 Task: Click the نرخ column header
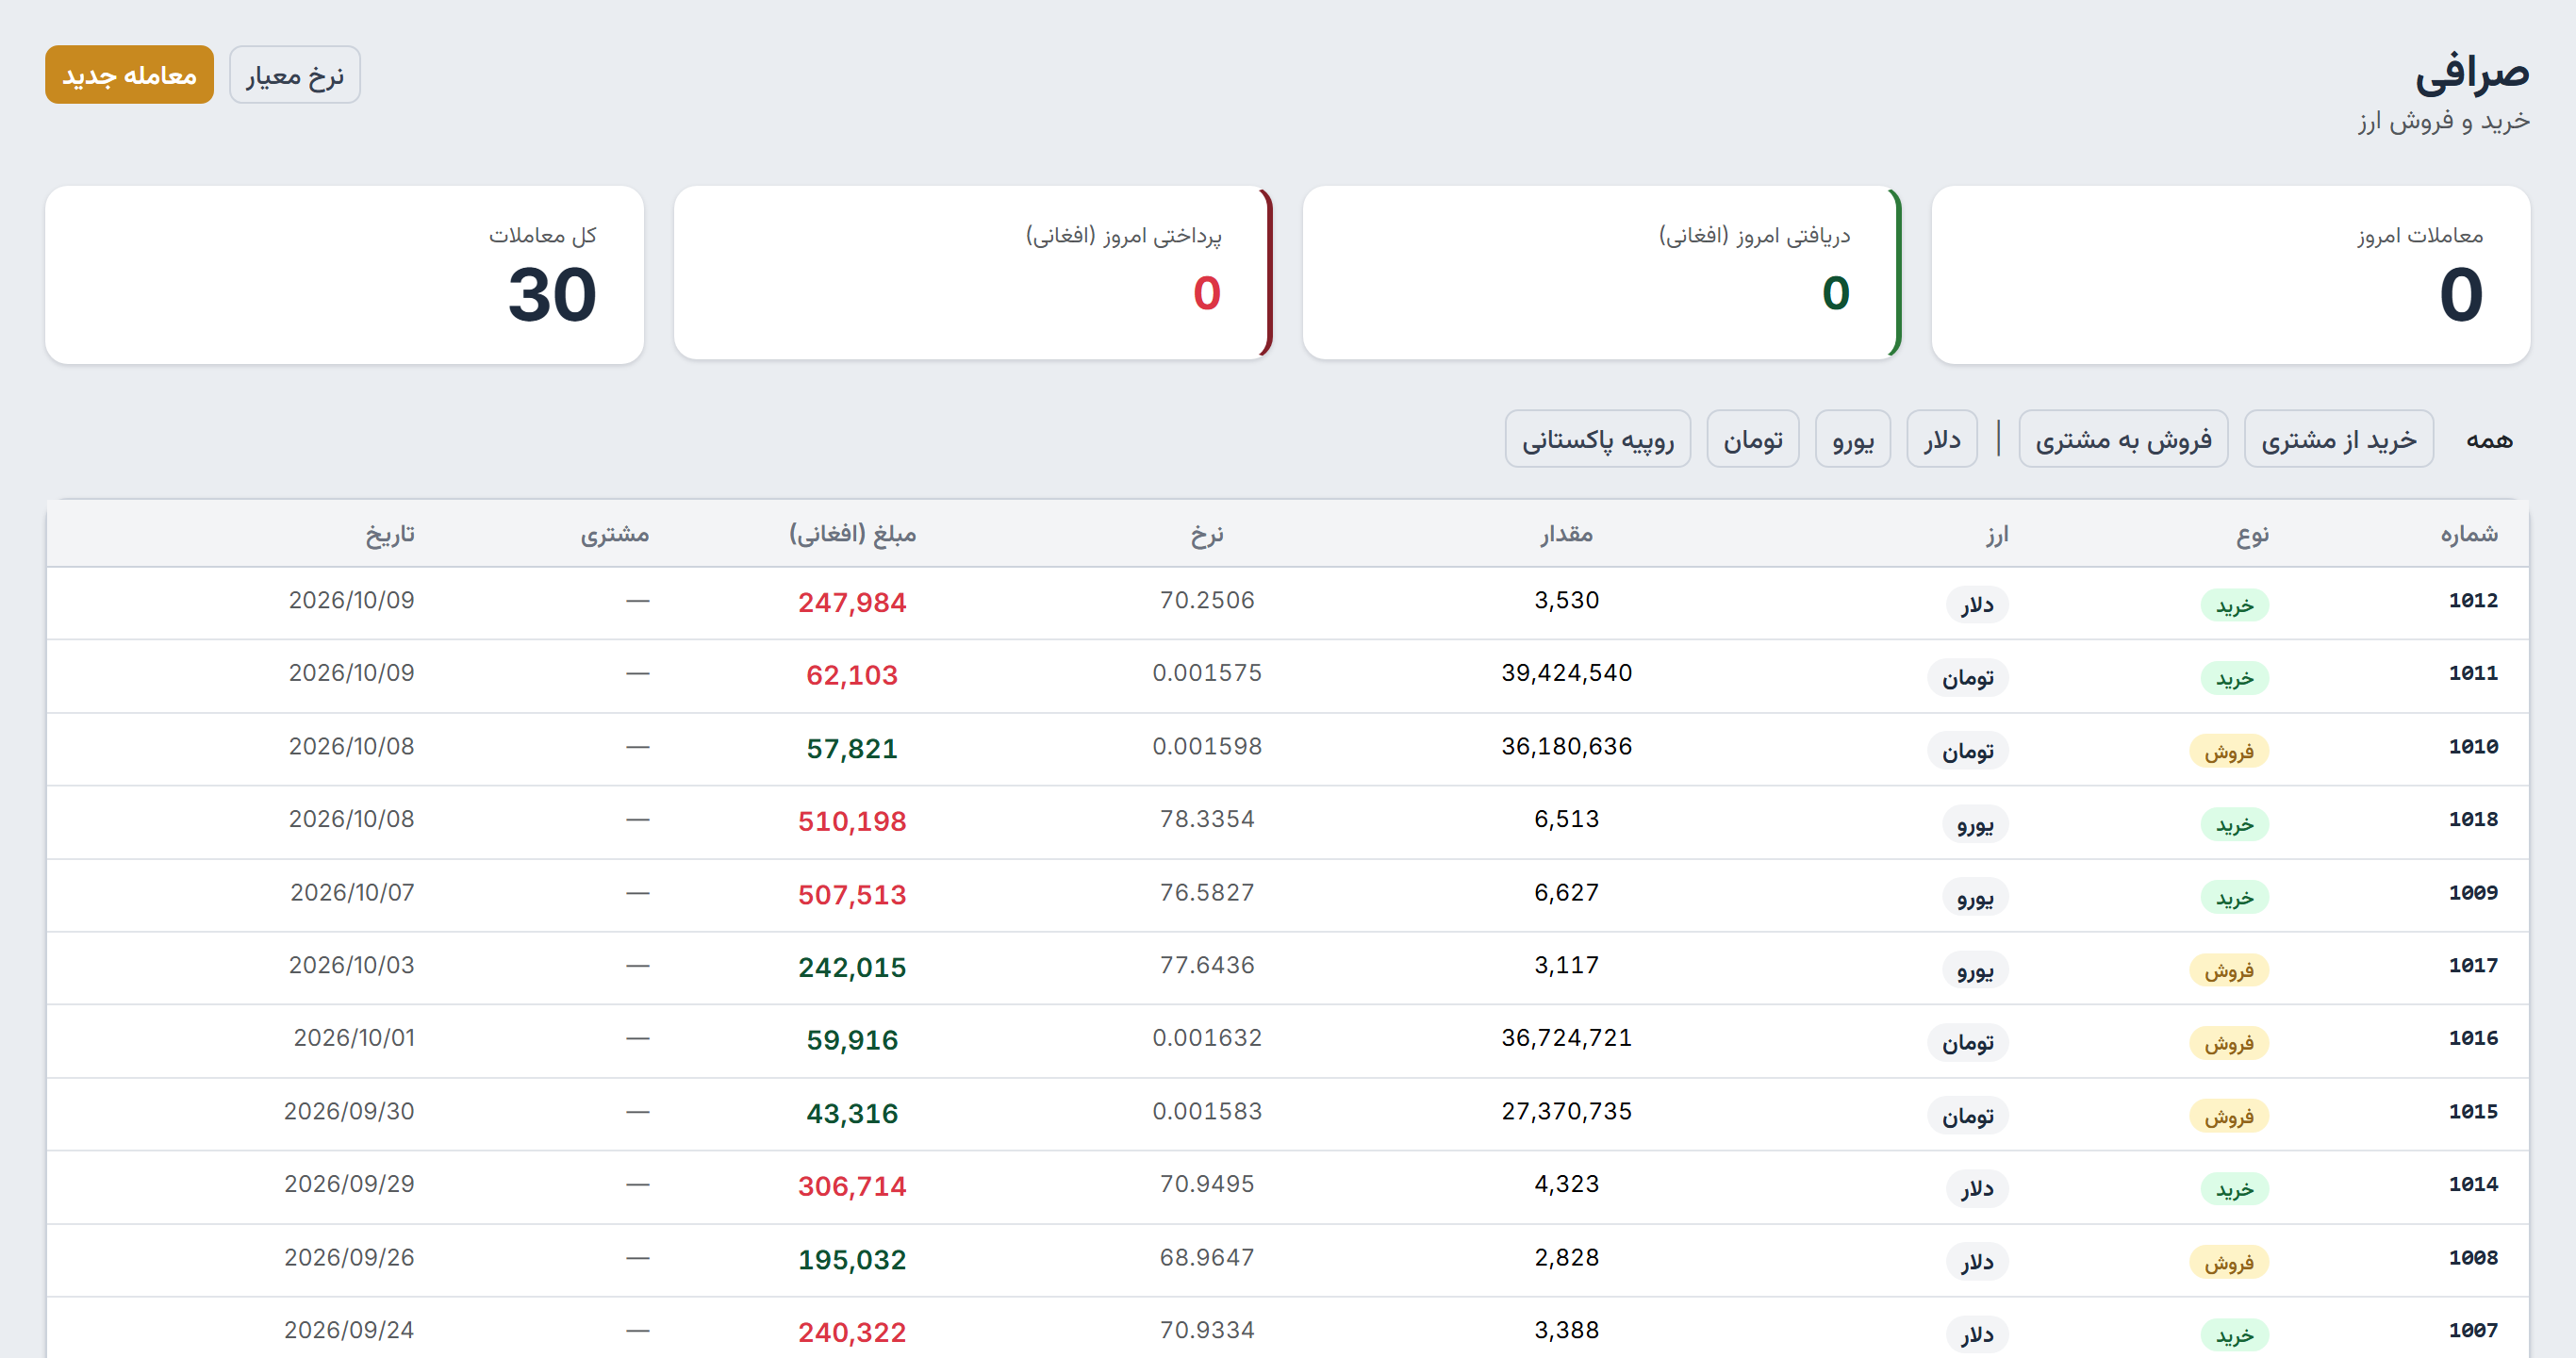(1207, 534)
